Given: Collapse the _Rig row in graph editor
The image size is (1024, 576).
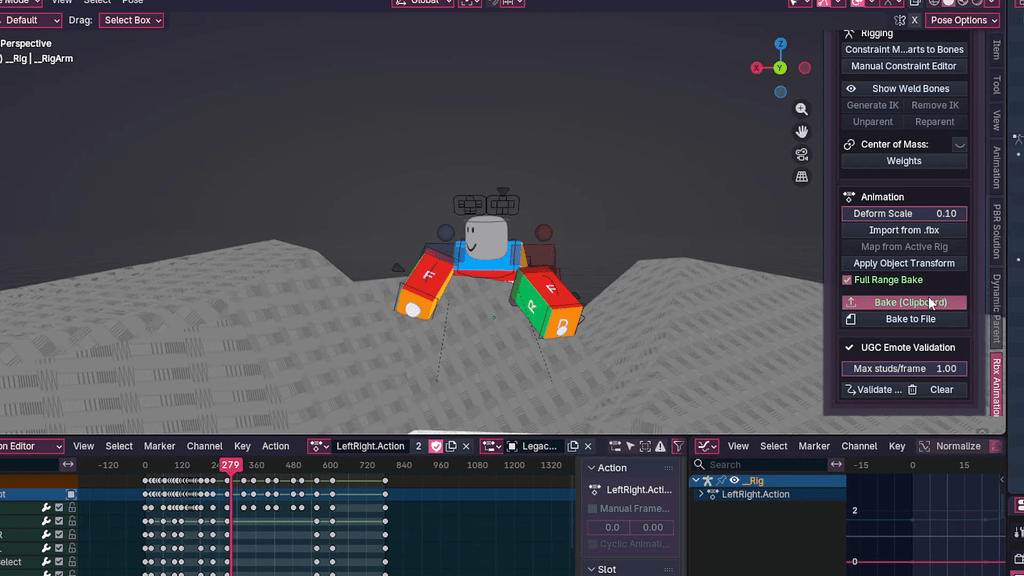Looking at the screenshot, I should (696, 481).
